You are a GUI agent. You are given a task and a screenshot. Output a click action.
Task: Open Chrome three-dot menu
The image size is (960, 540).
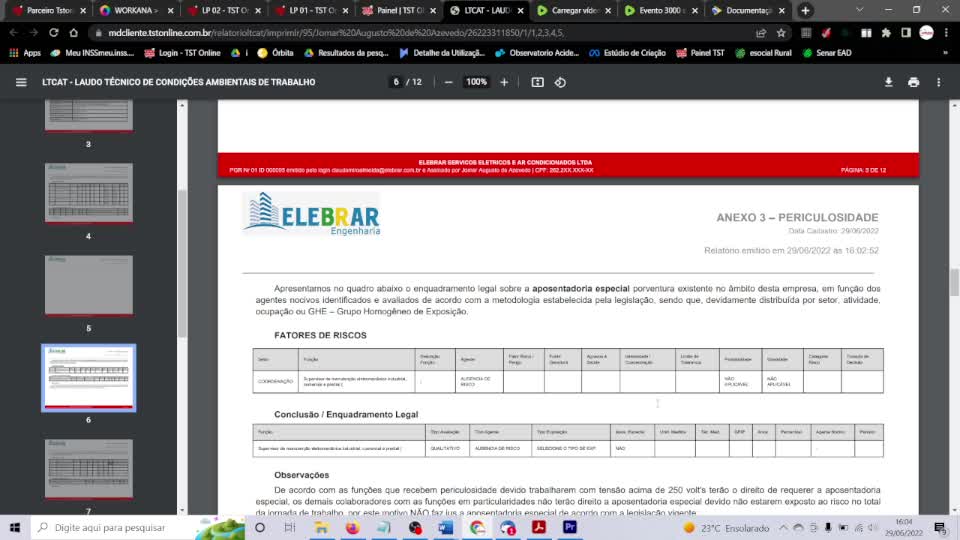pos(947,33)
